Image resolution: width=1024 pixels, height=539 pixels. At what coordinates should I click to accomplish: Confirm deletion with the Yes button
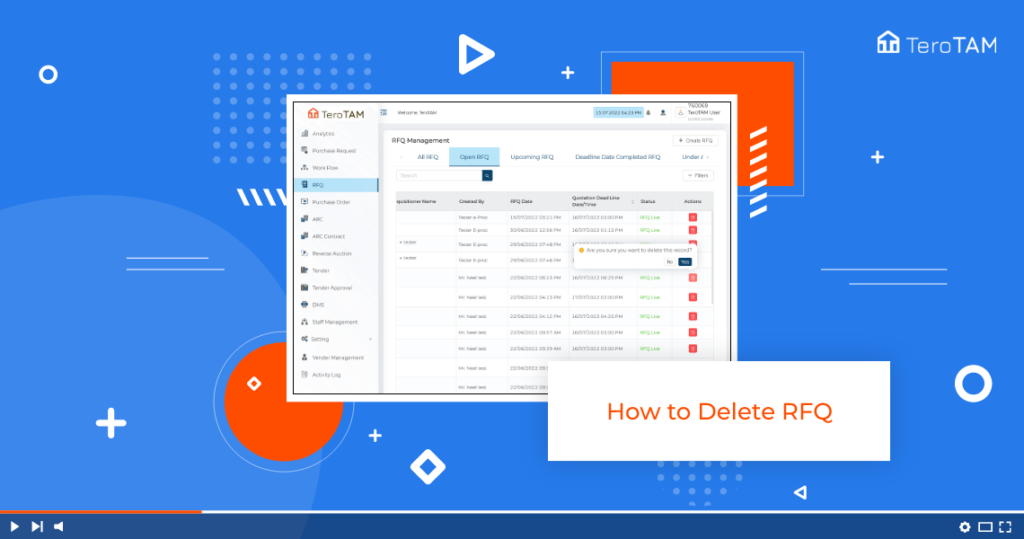tap(684, 262)
